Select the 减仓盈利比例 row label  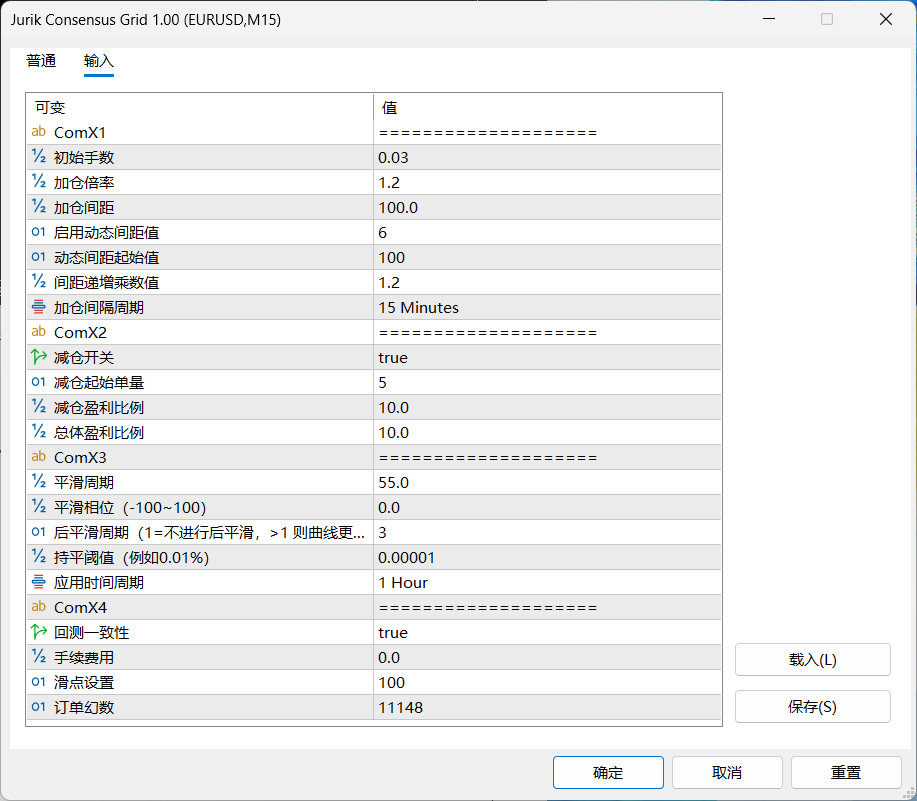pyautogui.click(x=99, y=408)
